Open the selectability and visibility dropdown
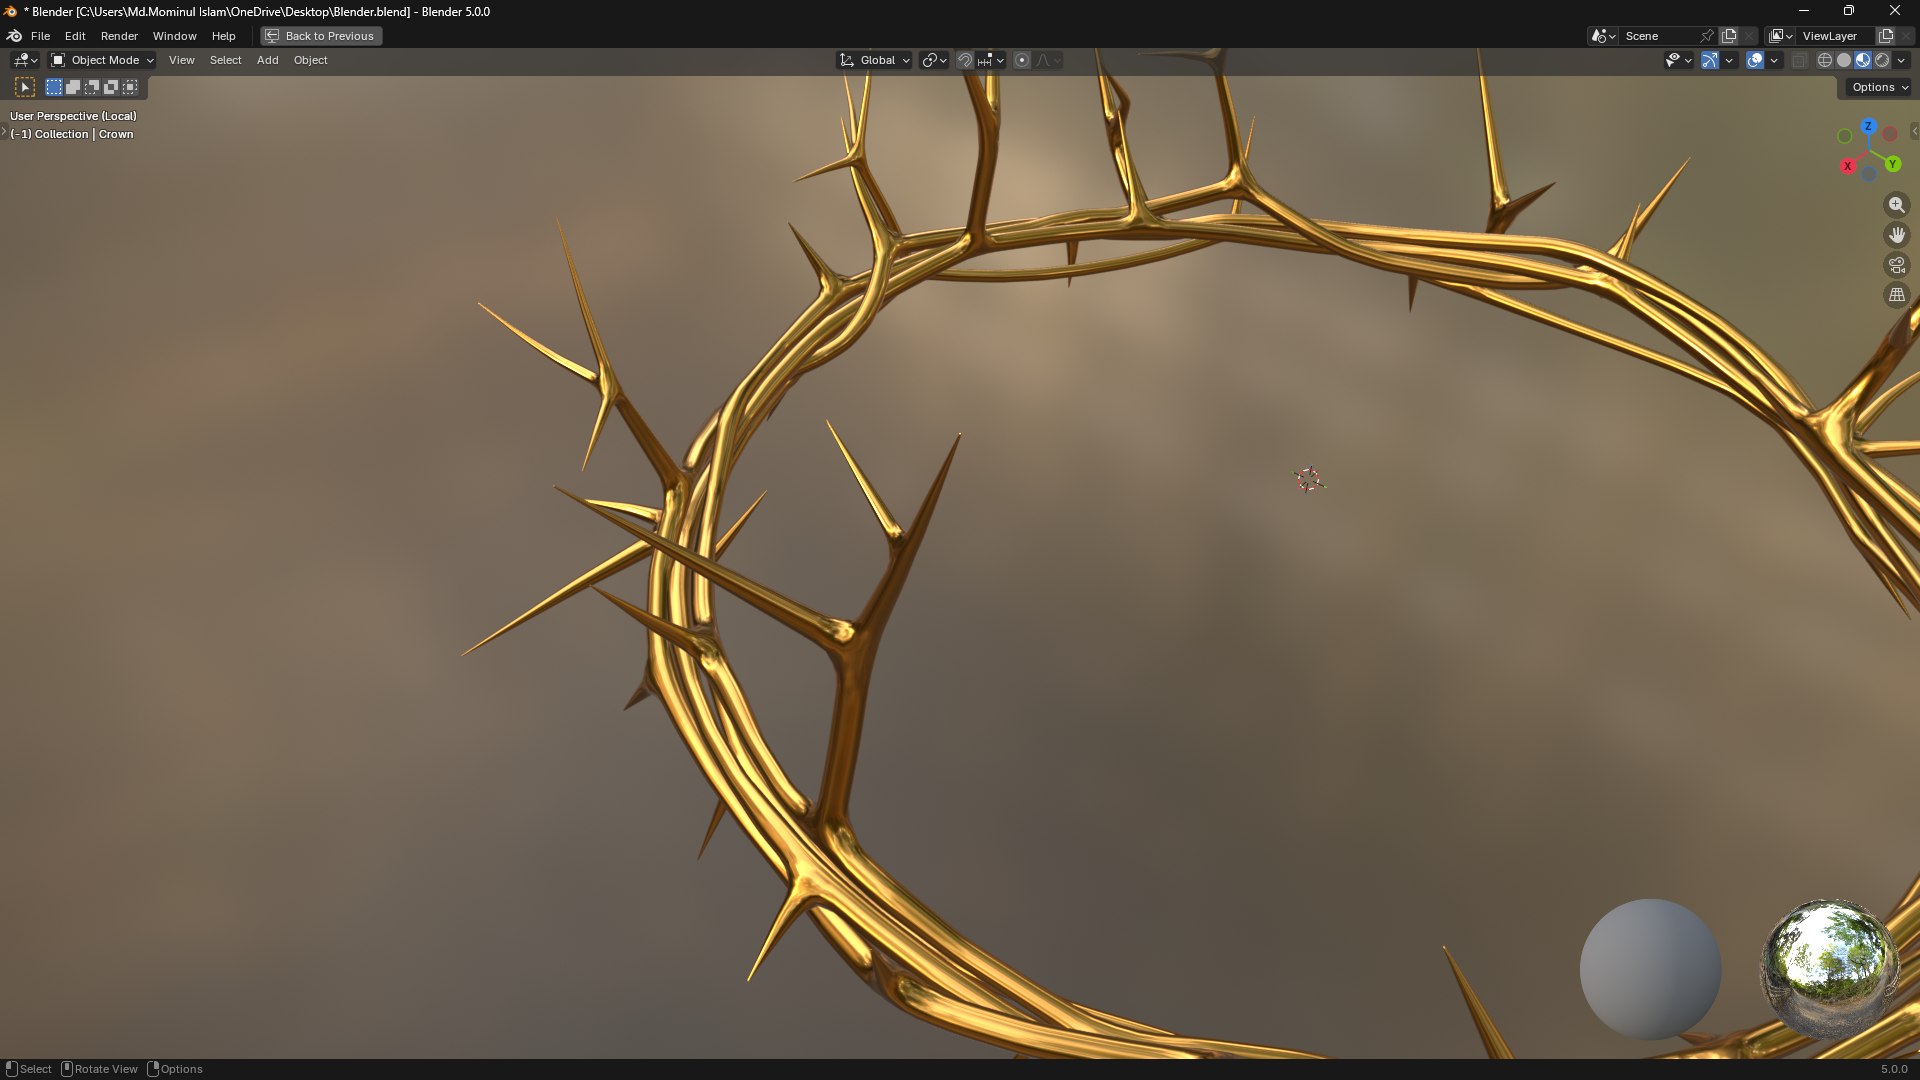 click(x=1677, y=60)
